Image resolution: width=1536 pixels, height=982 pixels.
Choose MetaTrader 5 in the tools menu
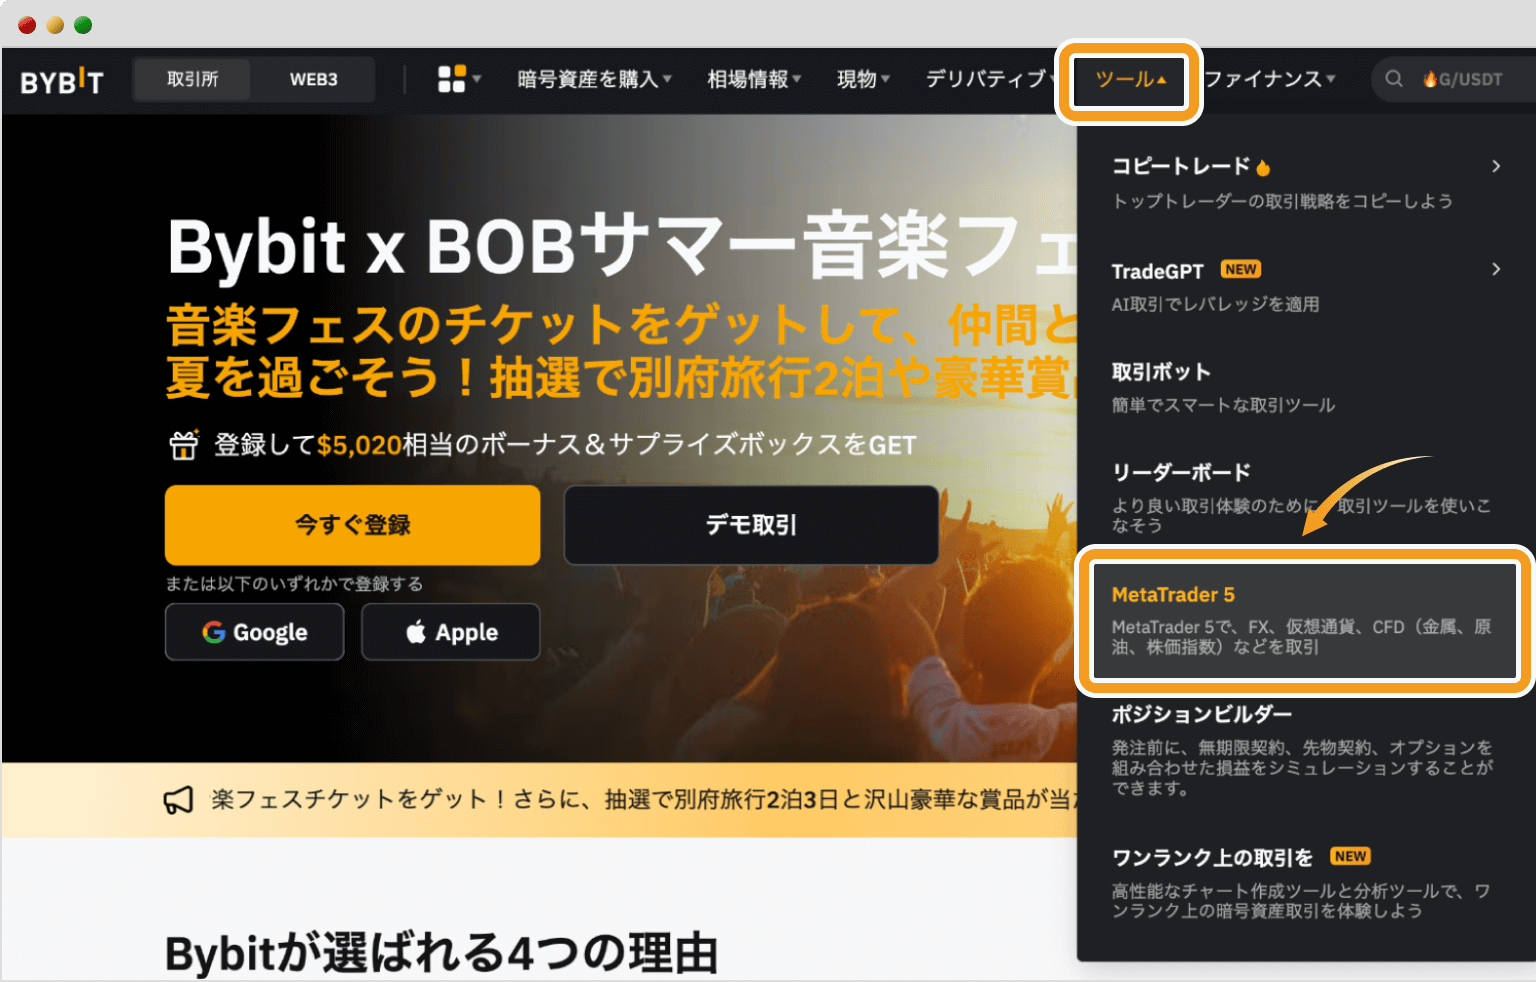[1304, 620]
